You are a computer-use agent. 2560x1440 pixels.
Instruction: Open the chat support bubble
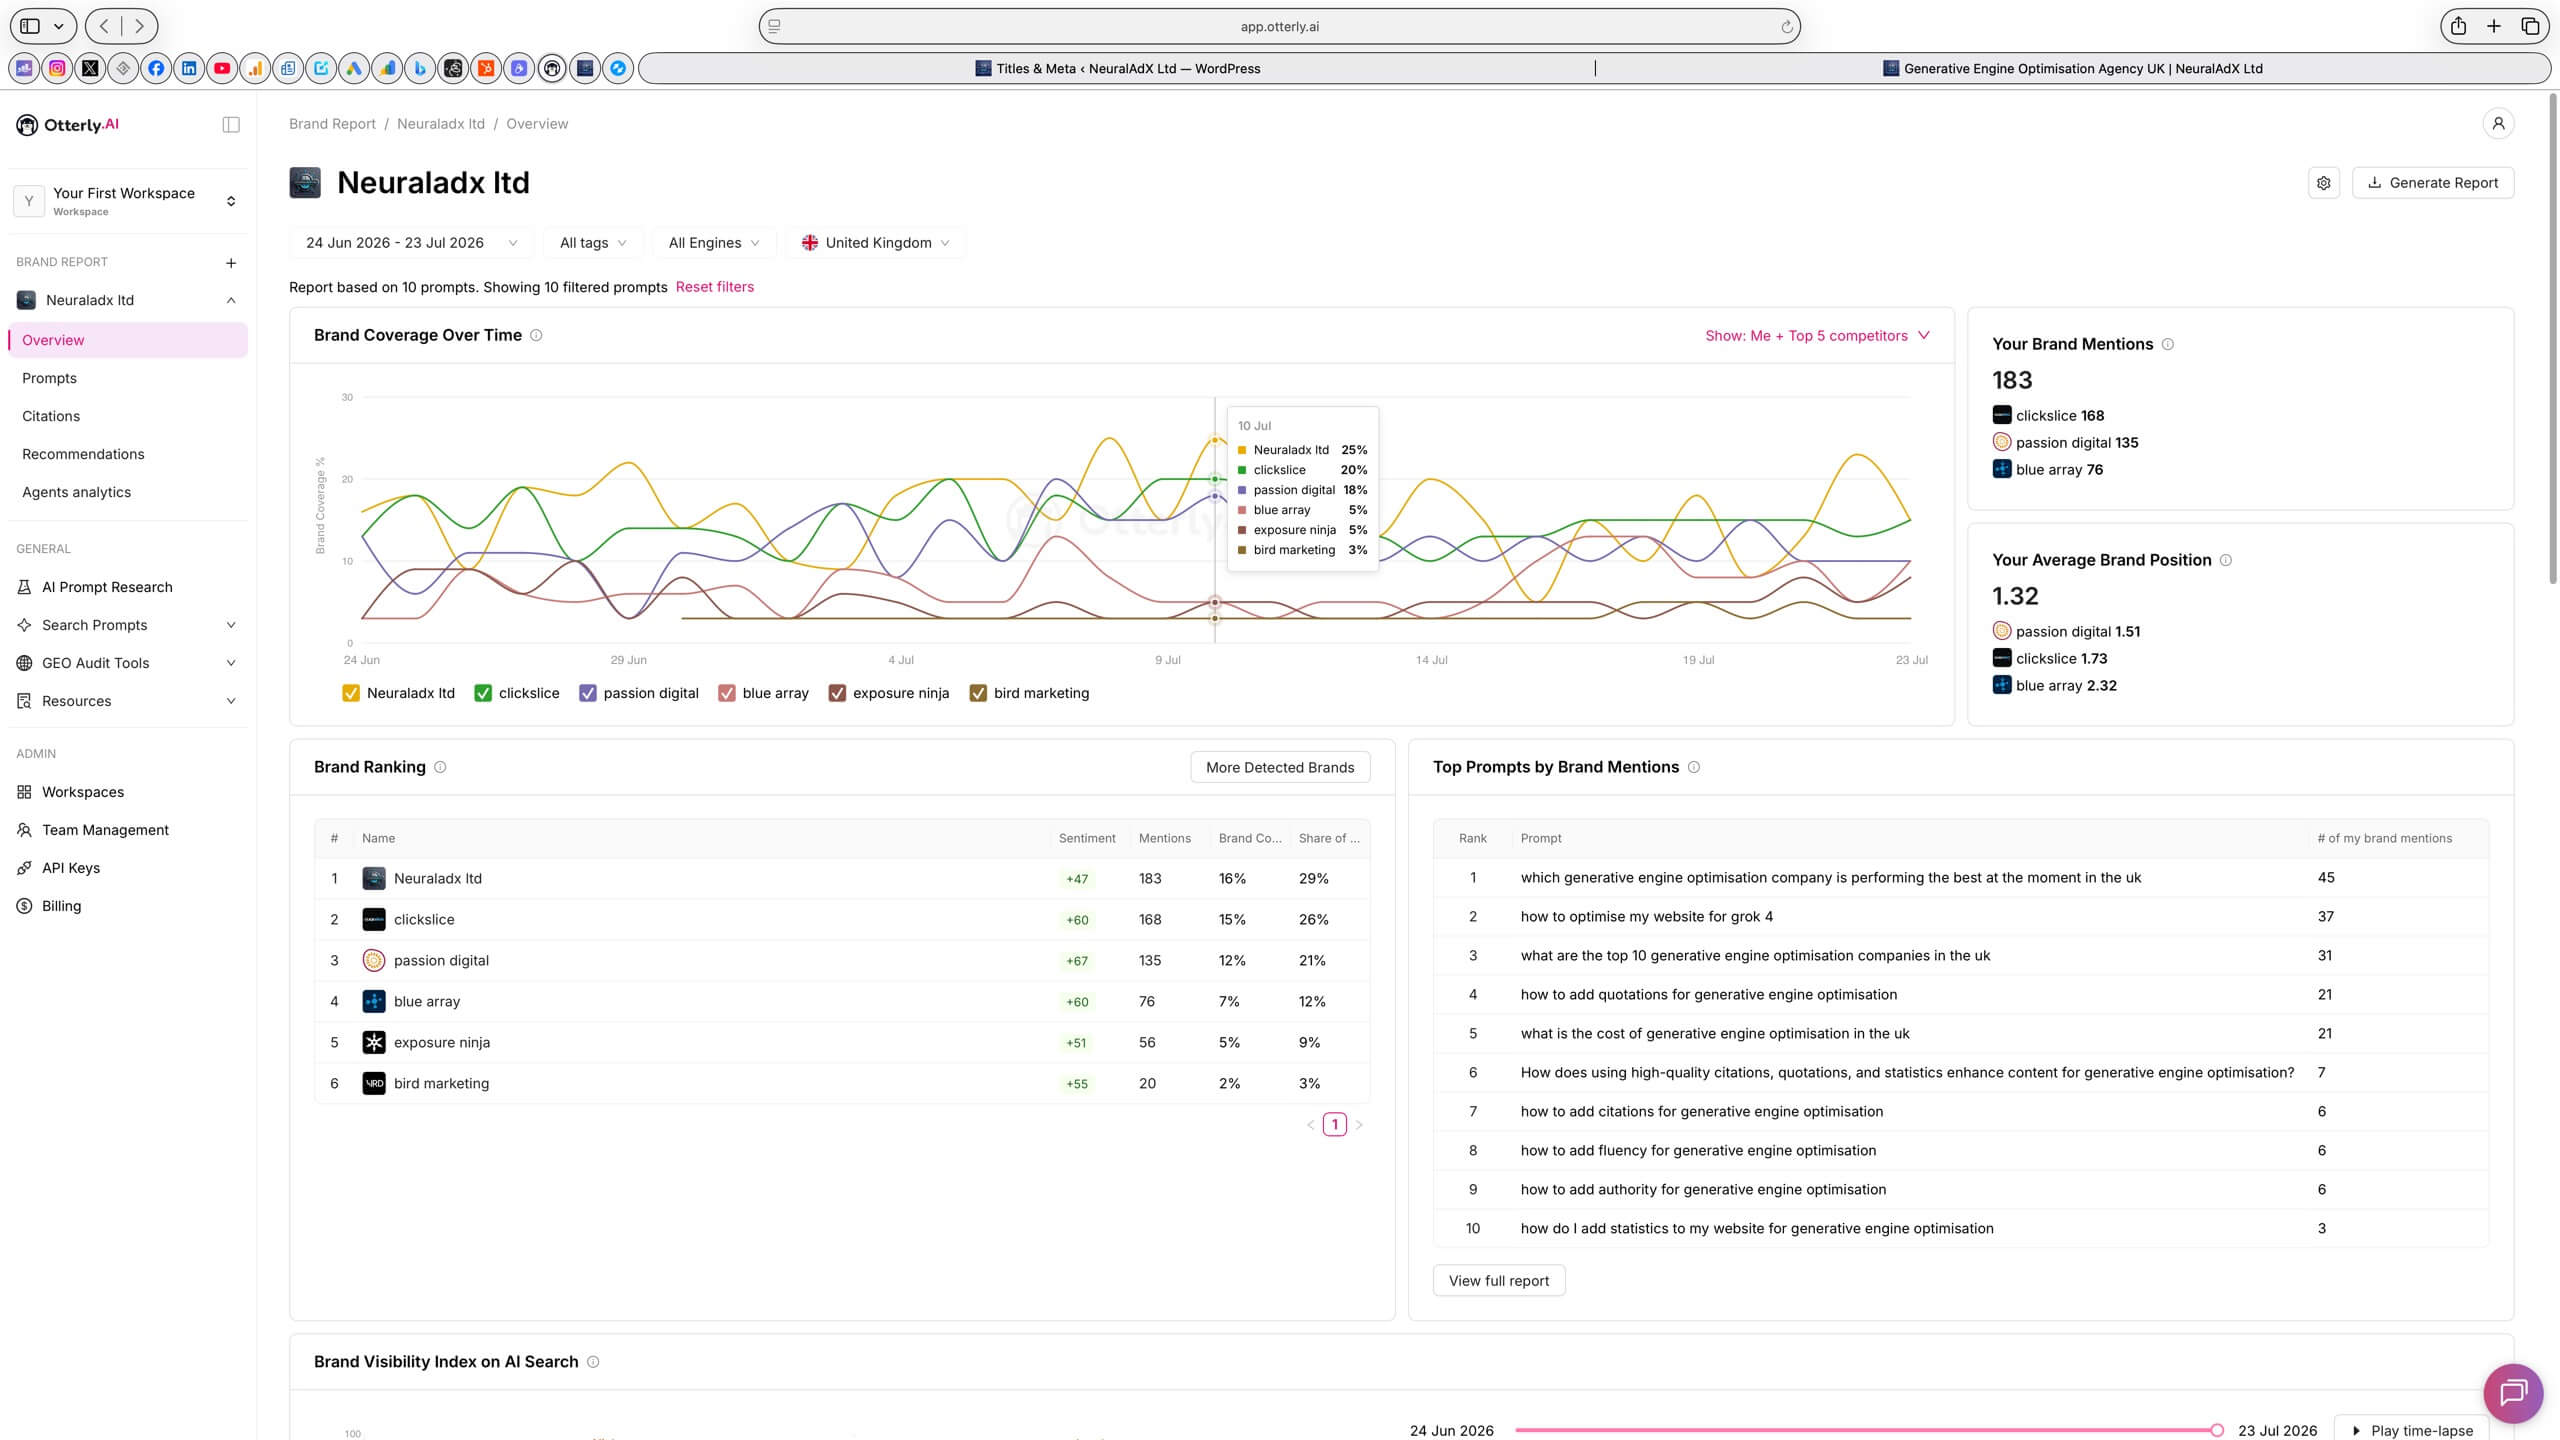(2513, 1393)
